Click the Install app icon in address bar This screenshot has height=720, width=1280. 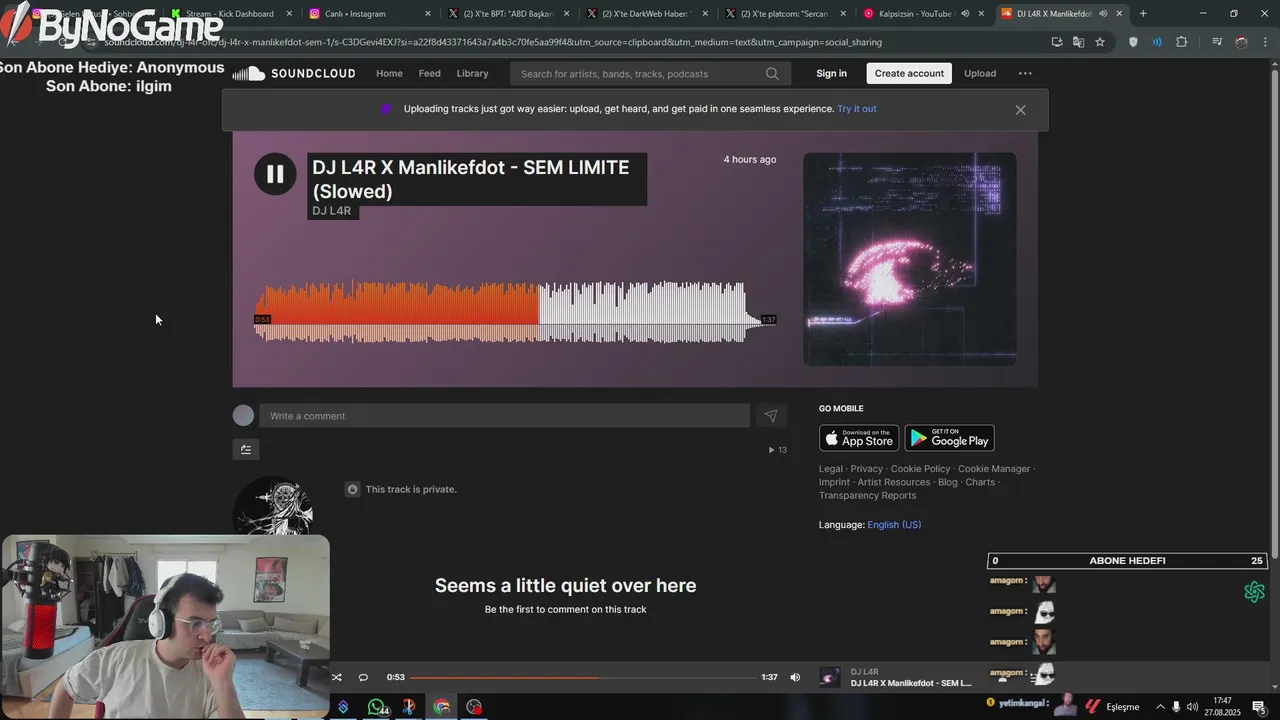click(x=1057, y=42)
